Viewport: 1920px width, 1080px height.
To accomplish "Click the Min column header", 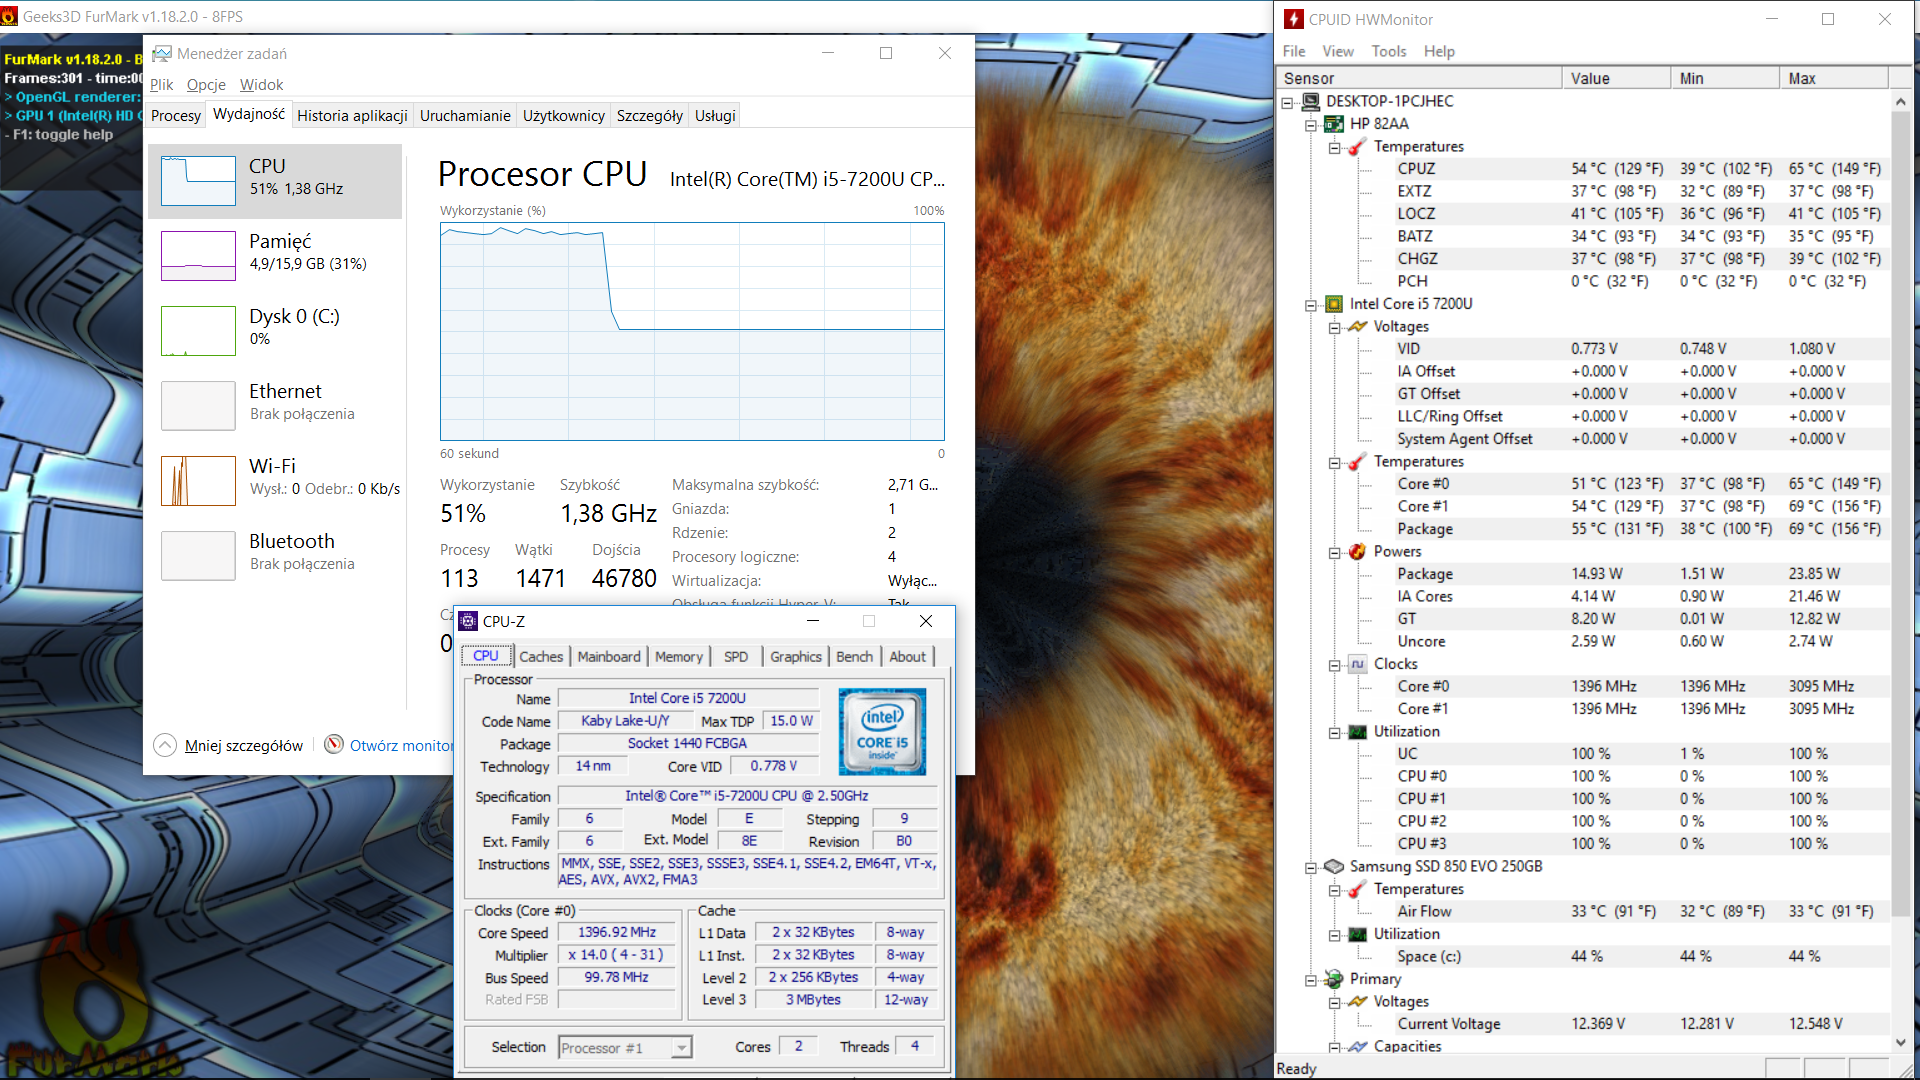I will click(1725, 78).
